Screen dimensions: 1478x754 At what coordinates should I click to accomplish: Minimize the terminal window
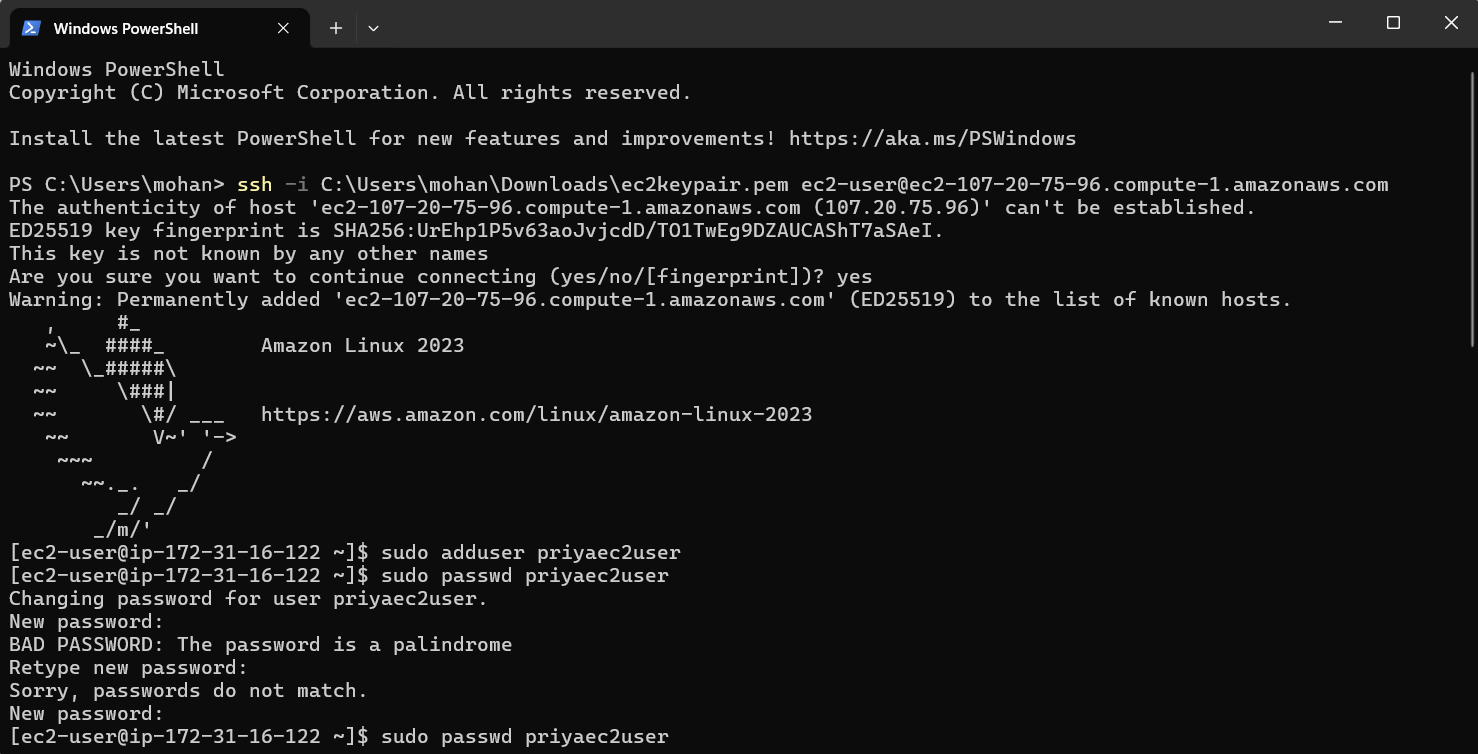1335,23
